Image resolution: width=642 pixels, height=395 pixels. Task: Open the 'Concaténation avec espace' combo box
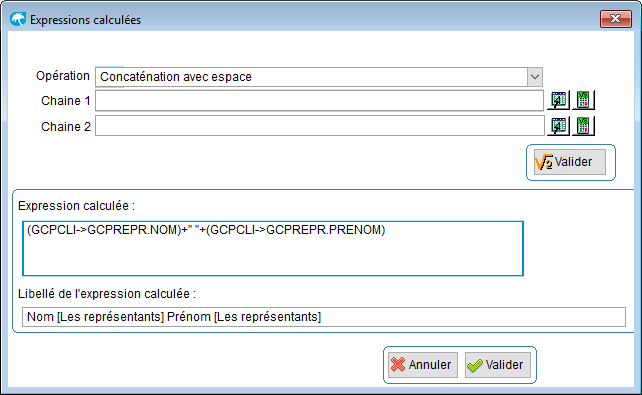pos(319,77)
